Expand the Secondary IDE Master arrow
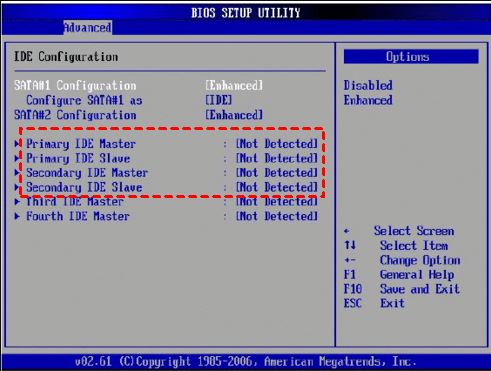This screenshot has height=371, width=491. (17, 173)
